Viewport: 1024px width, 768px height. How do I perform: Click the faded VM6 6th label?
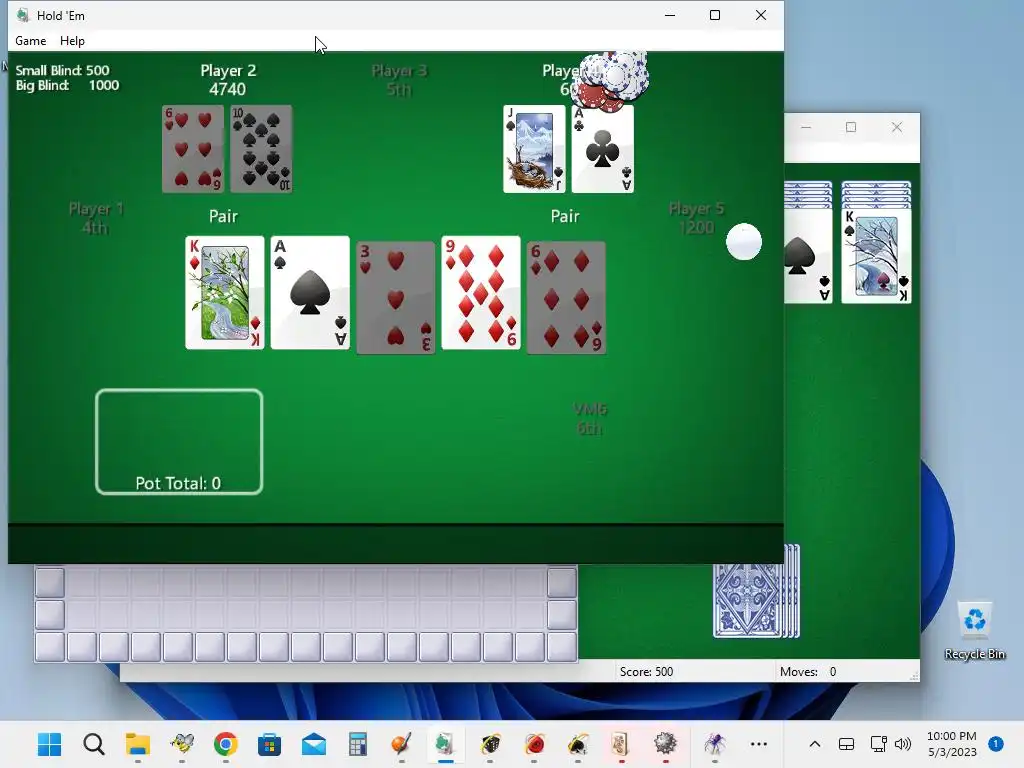[590, 419]
